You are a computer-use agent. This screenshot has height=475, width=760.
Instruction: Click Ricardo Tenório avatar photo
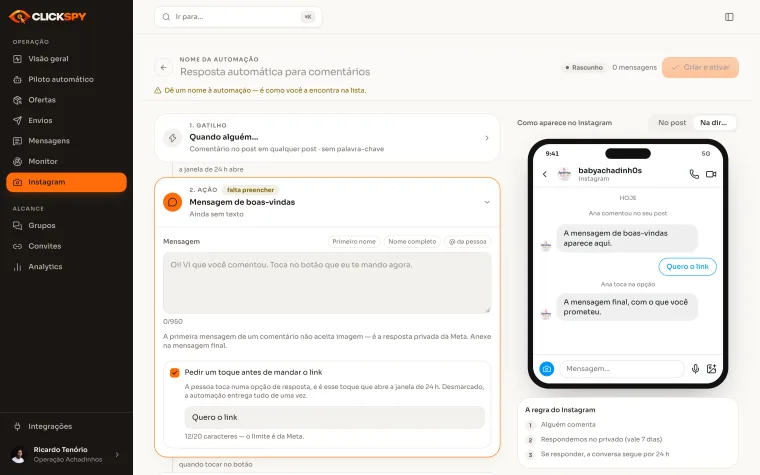tap(18, 455)
